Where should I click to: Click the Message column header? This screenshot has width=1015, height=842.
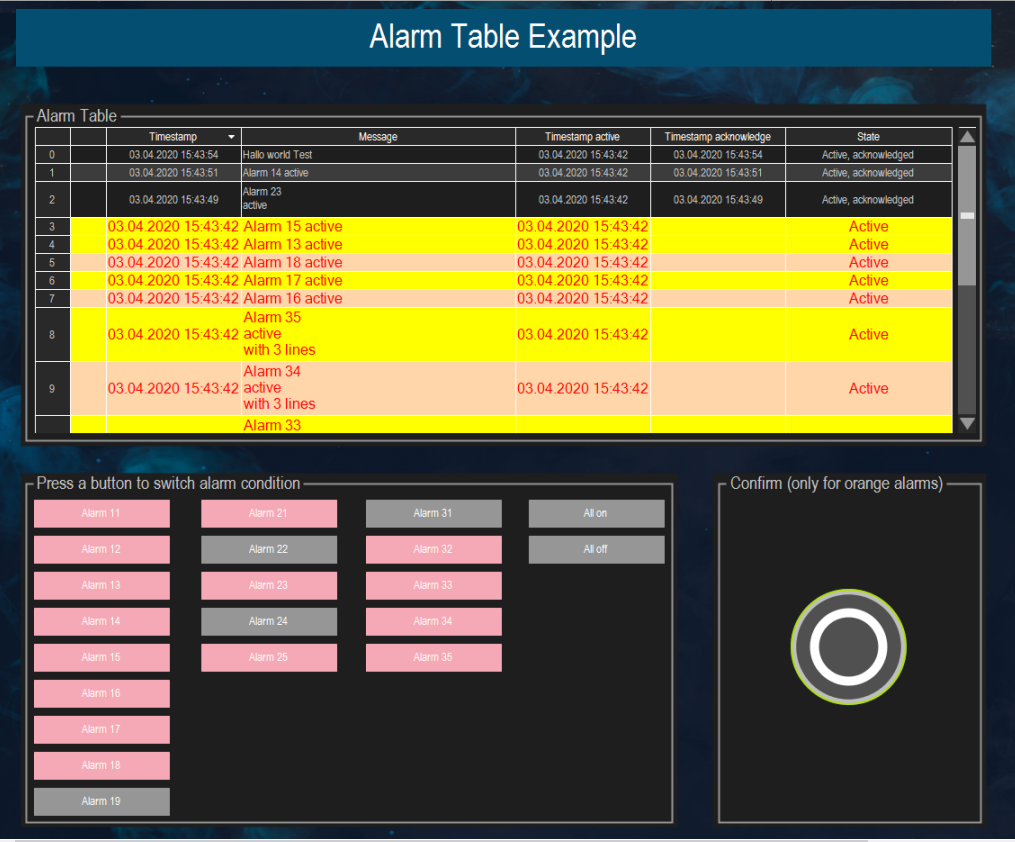[377, 137]
